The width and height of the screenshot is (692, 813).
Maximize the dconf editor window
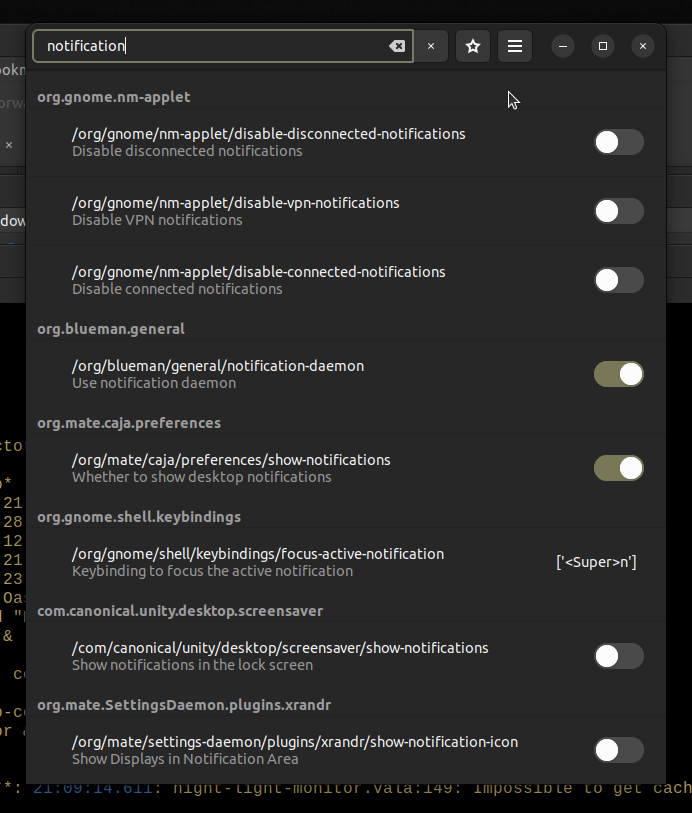(603, 46)
